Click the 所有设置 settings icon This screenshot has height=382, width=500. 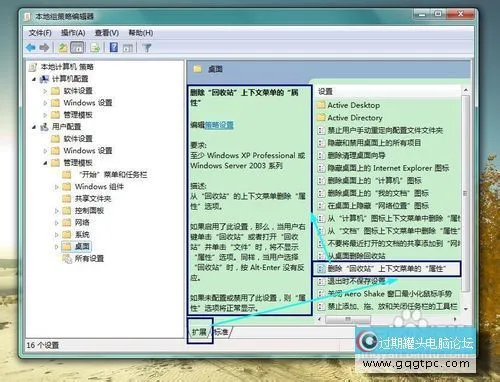67,258
